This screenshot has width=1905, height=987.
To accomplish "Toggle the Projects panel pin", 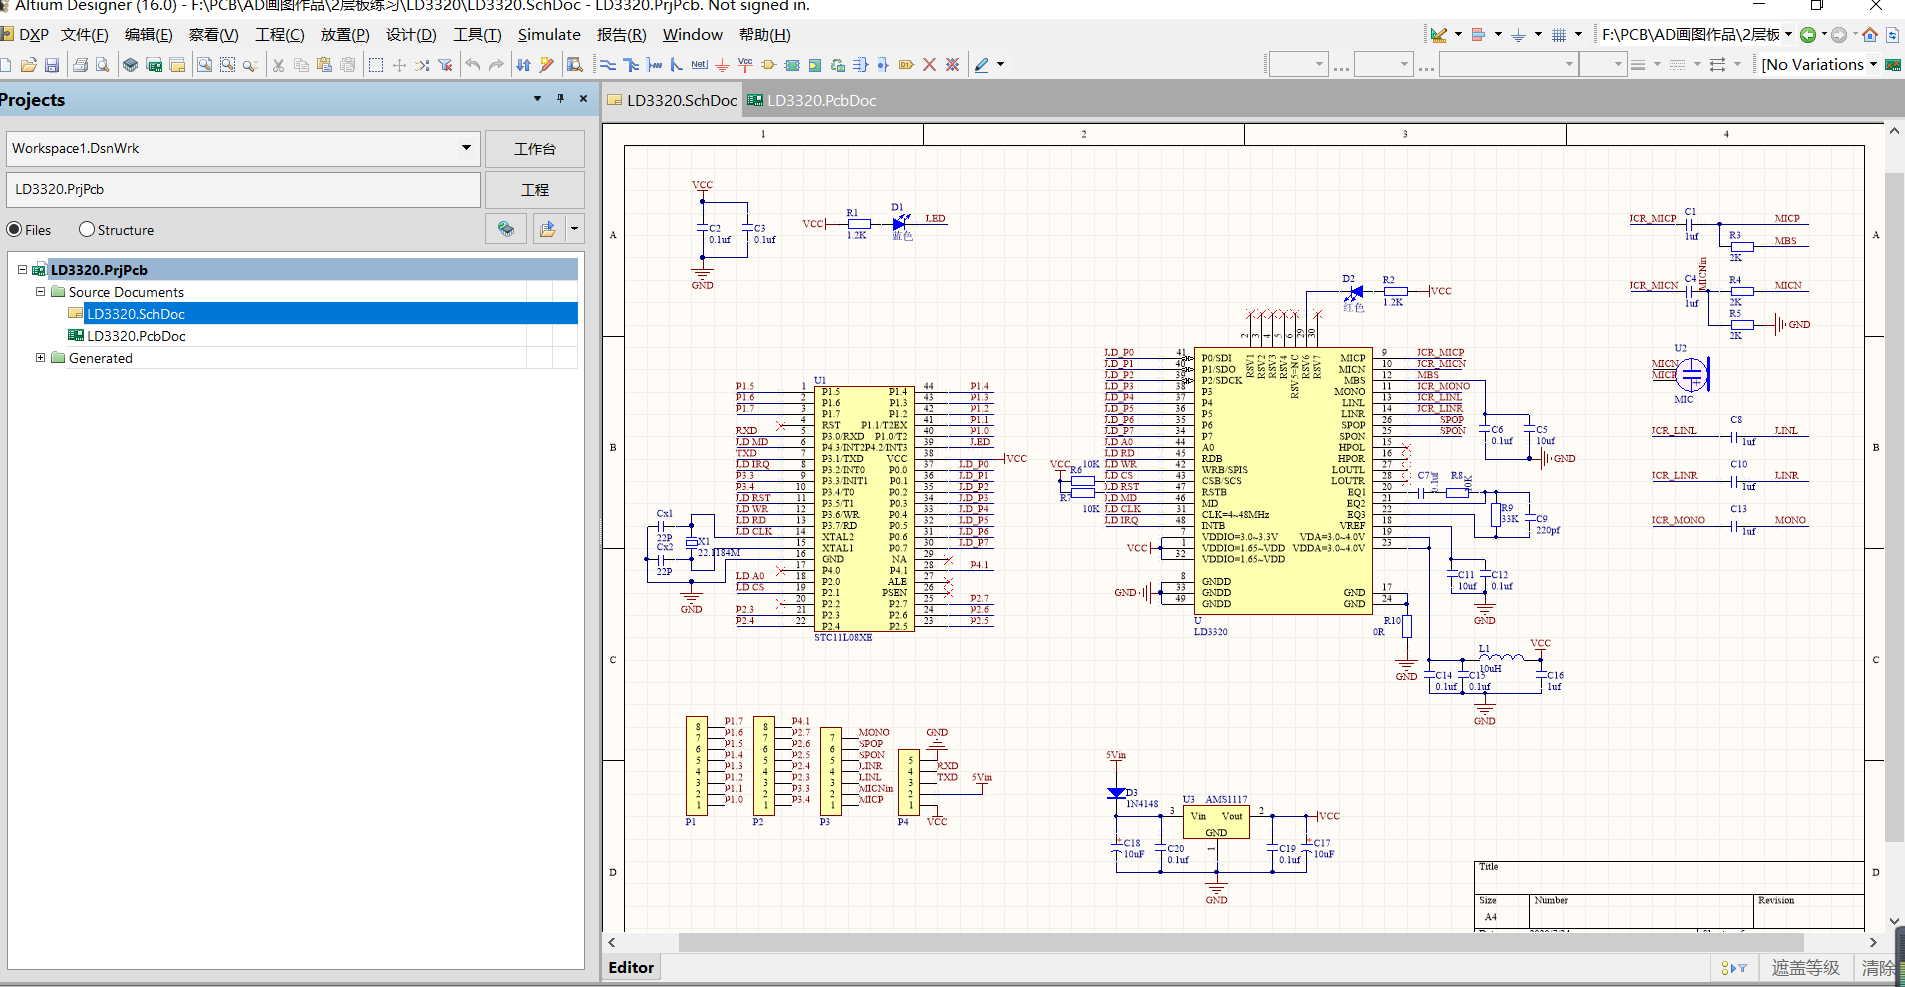I will (x=560, y=98).
